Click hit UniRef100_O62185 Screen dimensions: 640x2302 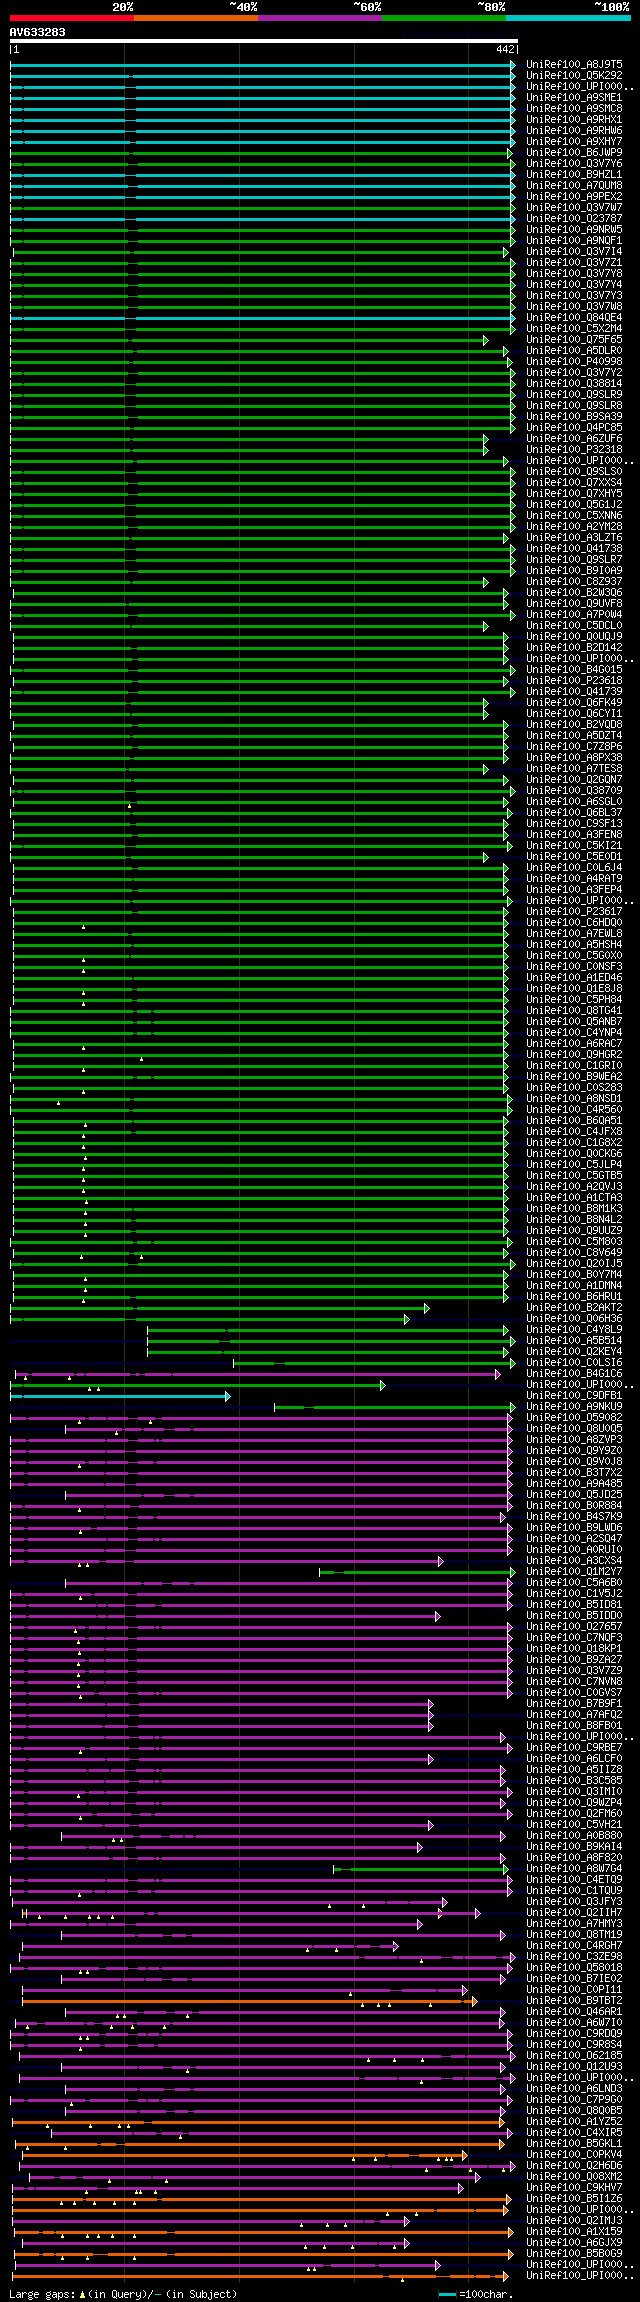[574, 2055]
